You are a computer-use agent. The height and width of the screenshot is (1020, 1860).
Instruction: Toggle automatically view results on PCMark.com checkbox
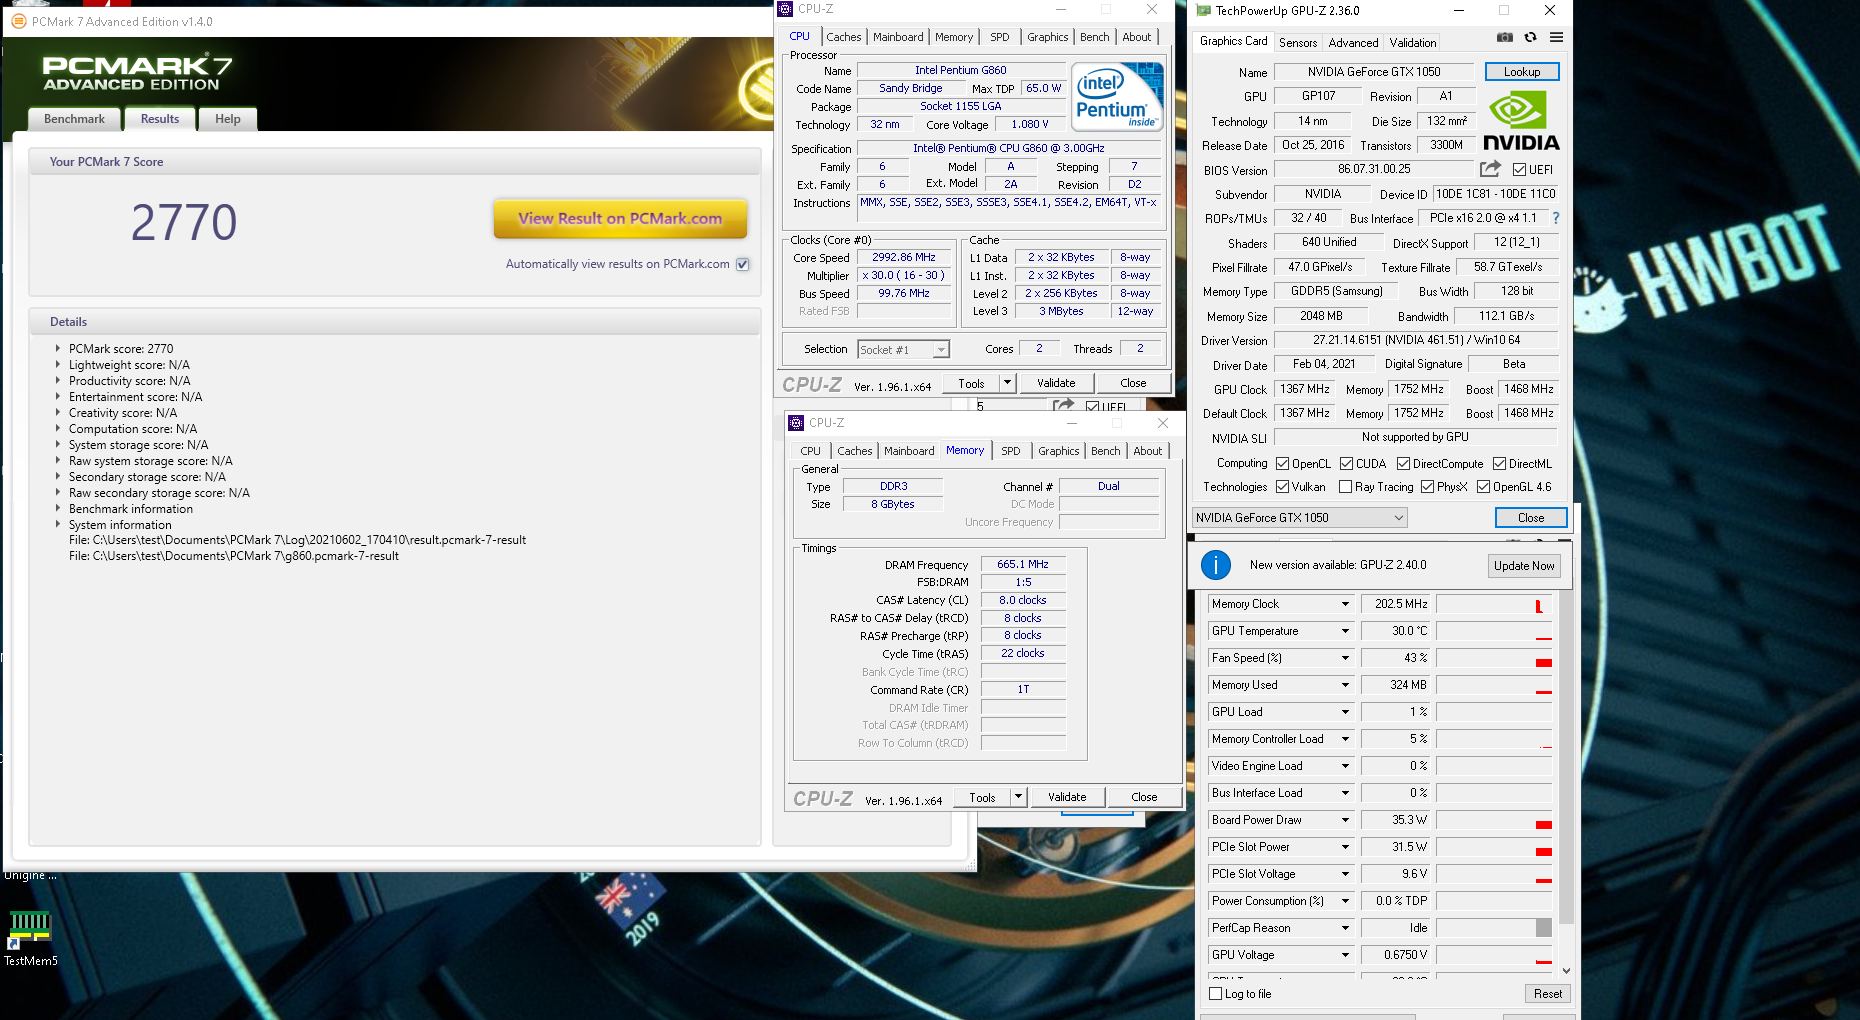click(x=743, y=264)
